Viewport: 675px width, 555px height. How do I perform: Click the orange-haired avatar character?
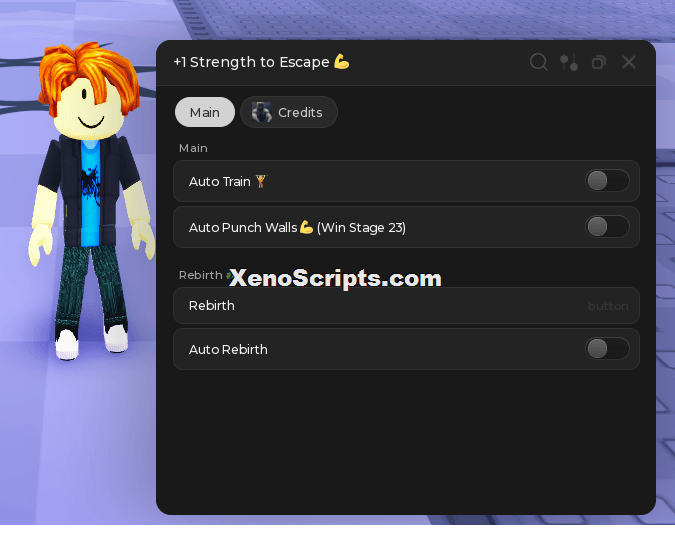click(91, 200)
